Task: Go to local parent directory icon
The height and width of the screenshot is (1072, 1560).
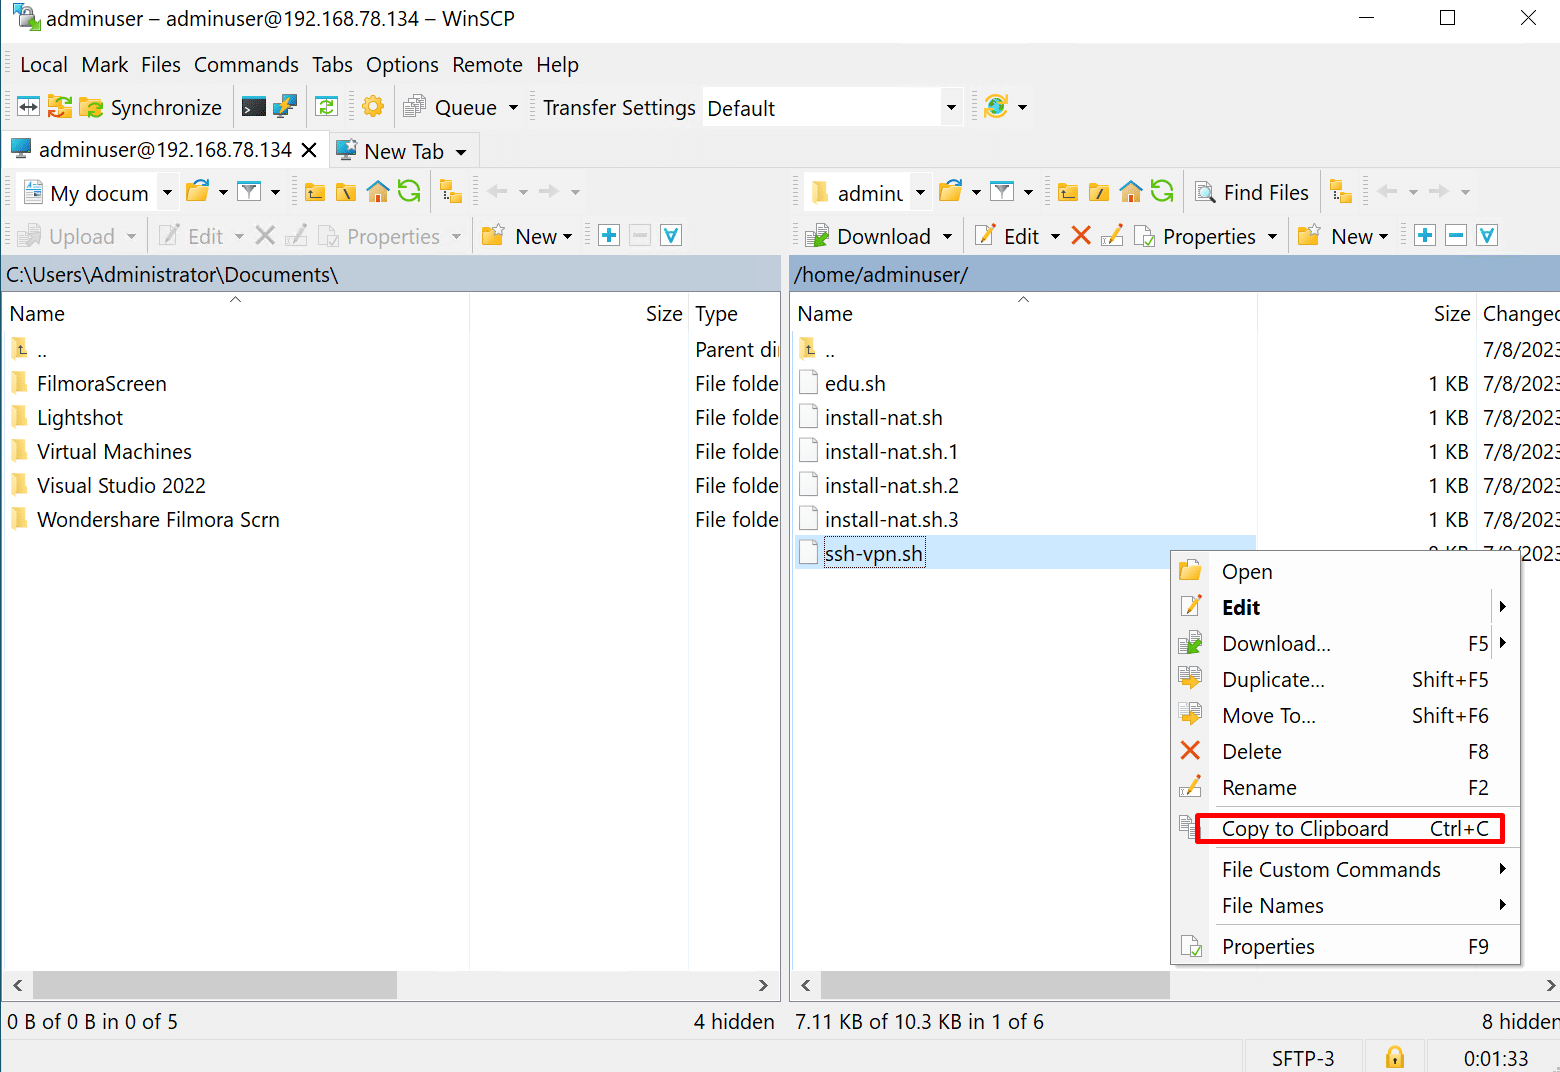Action: pyautogui.click(x=315, y=192)
